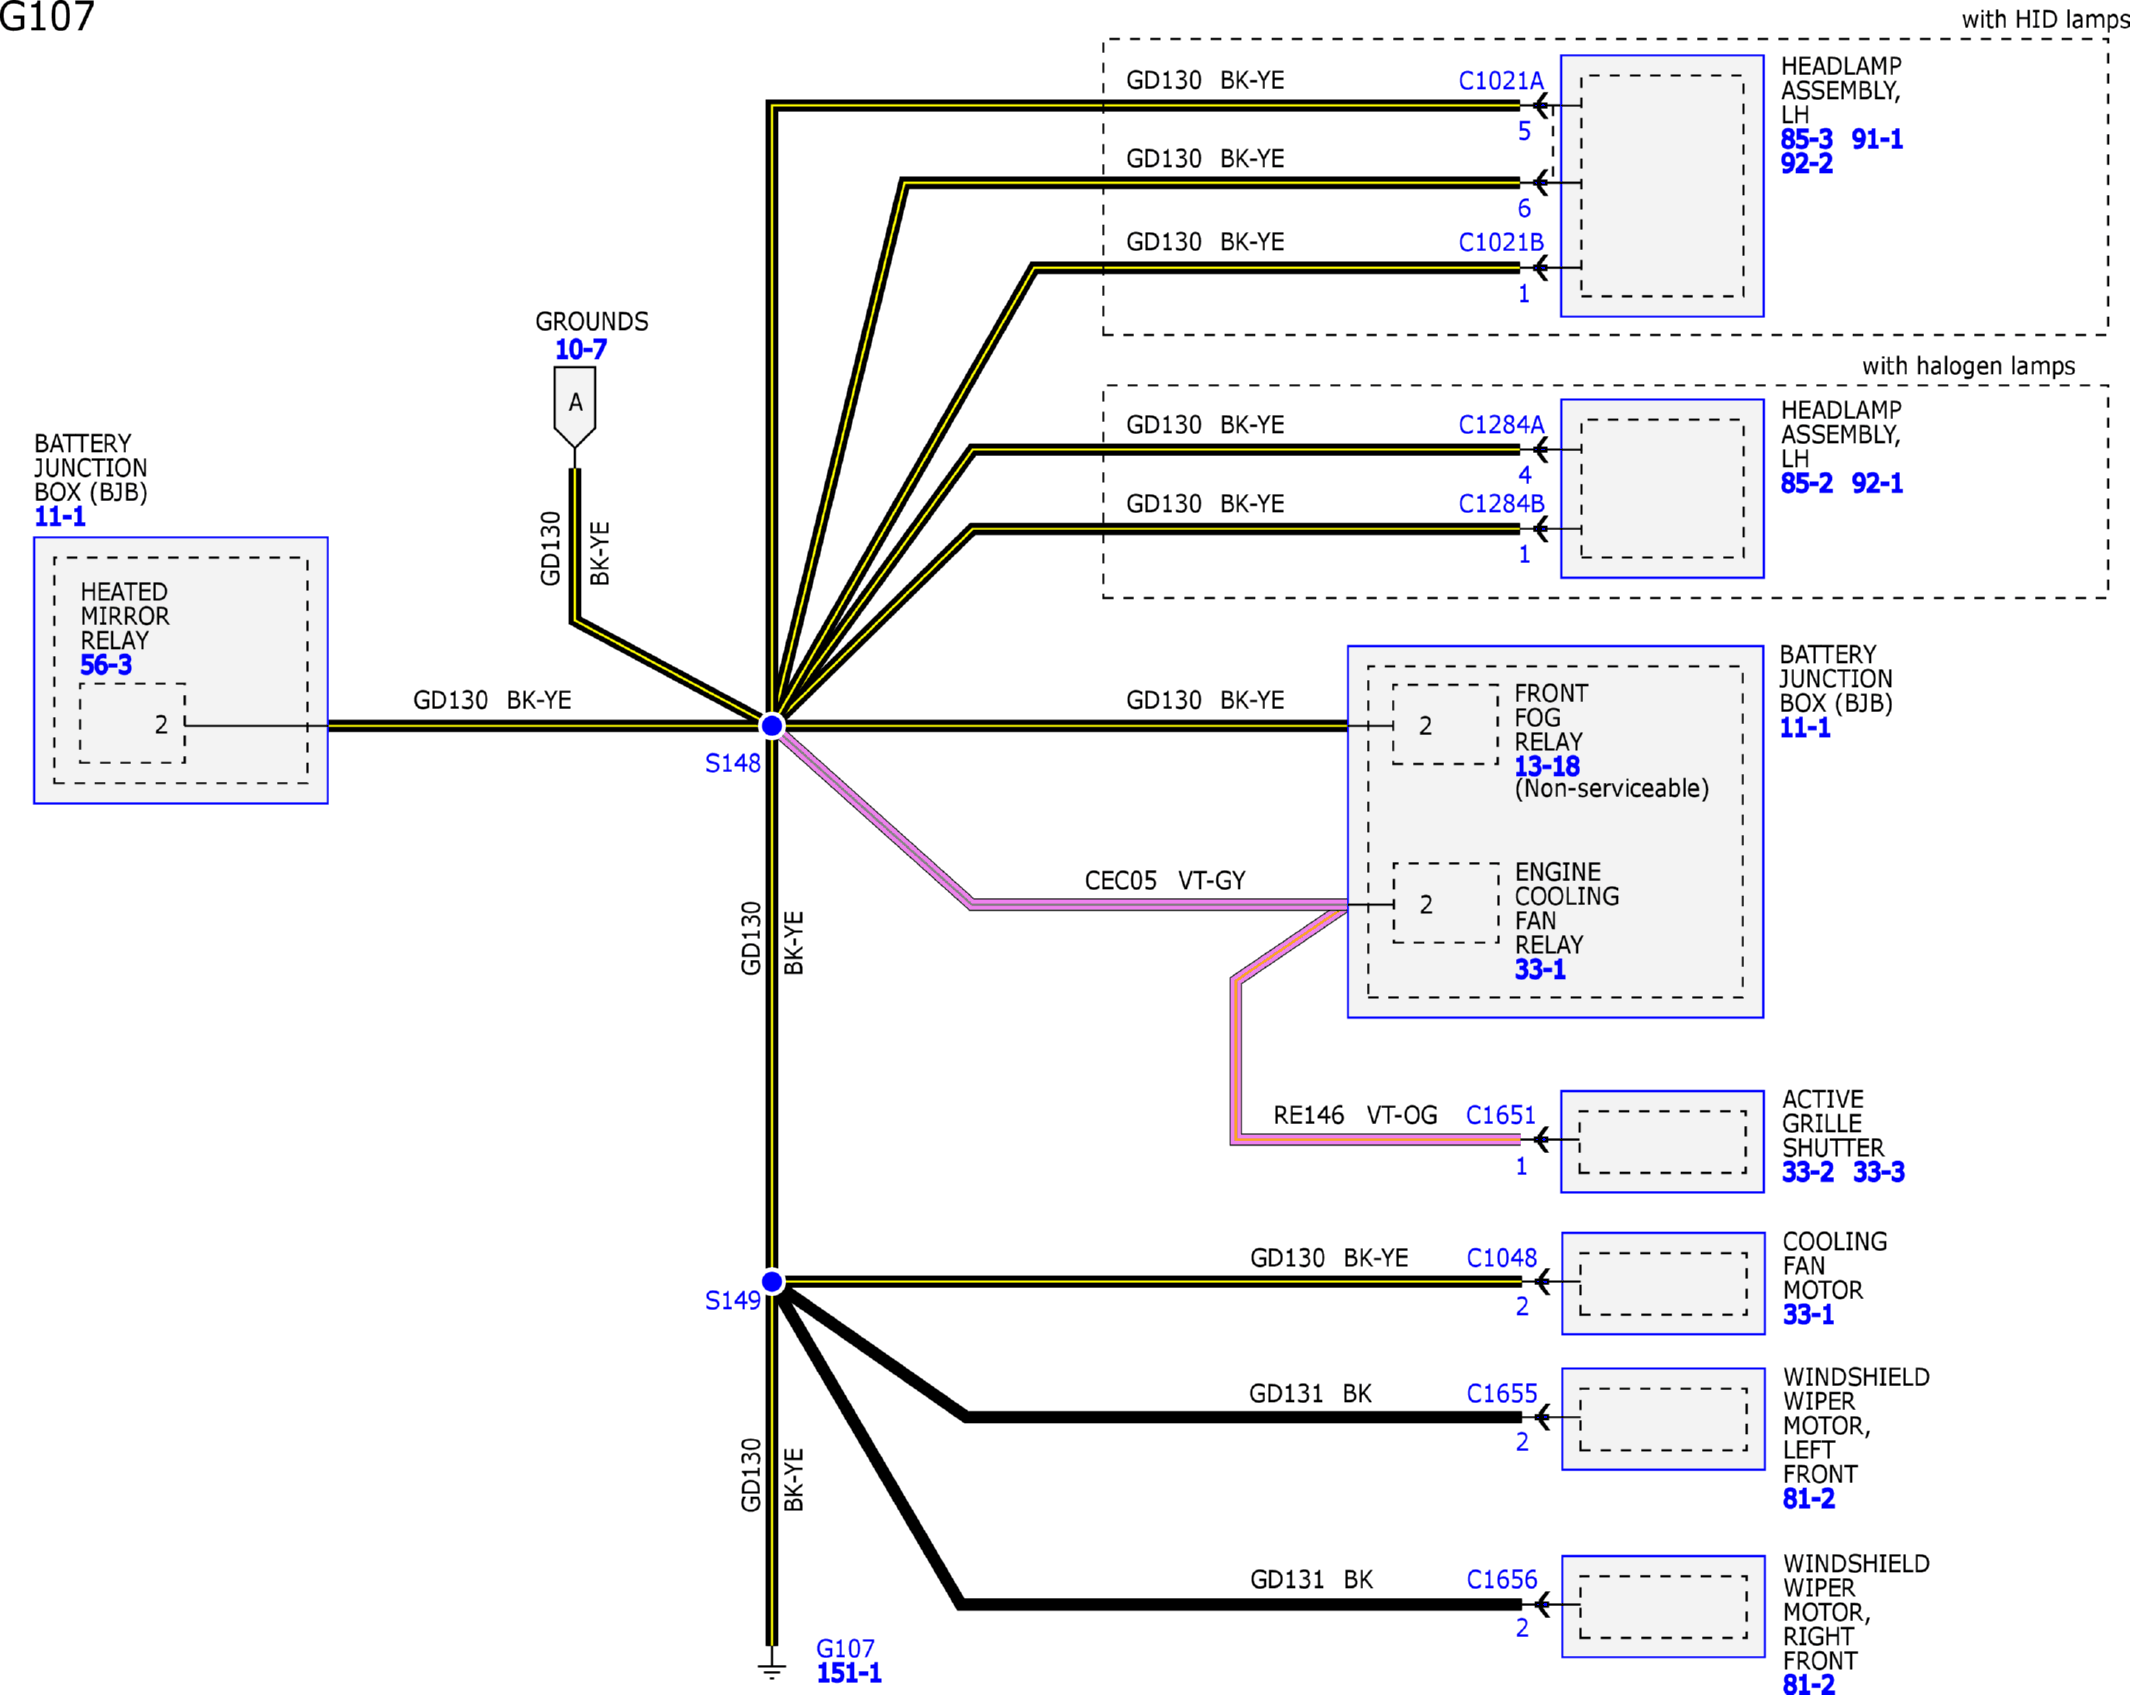Click the C1656 connector arrow terminal
The image size is (2130, 1695).
click(1543, 1605)
